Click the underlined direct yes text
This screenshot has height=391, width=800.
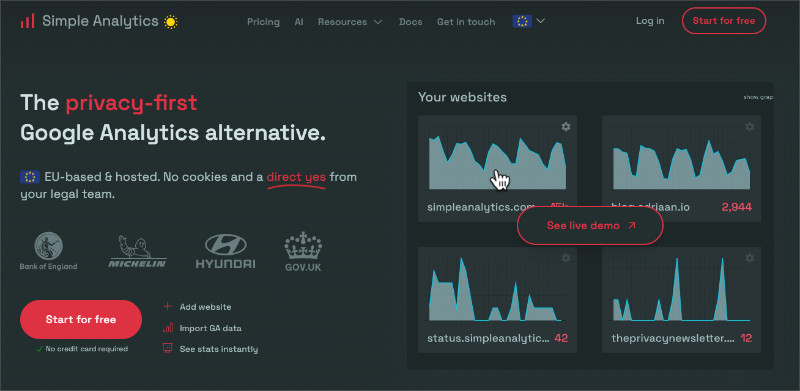tap(296, 177)
